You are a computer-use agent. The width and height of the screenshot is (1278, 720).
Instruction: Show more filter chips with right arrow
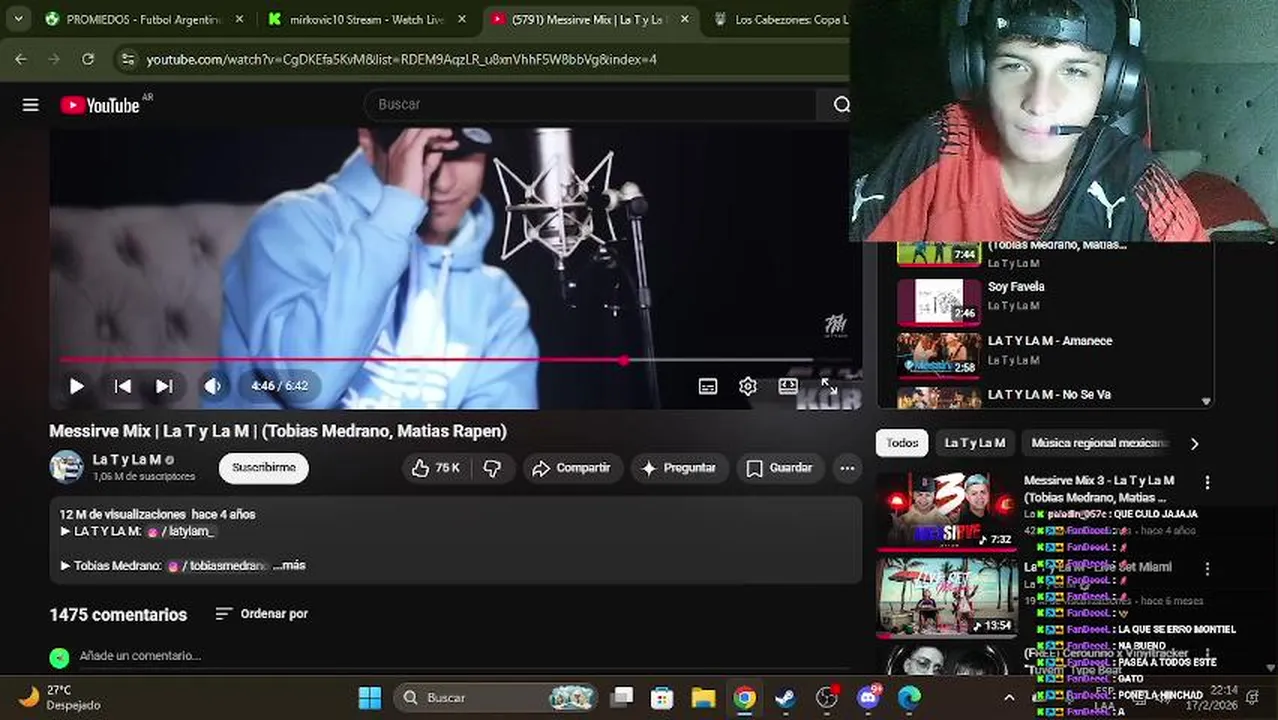click(1194, 443)
